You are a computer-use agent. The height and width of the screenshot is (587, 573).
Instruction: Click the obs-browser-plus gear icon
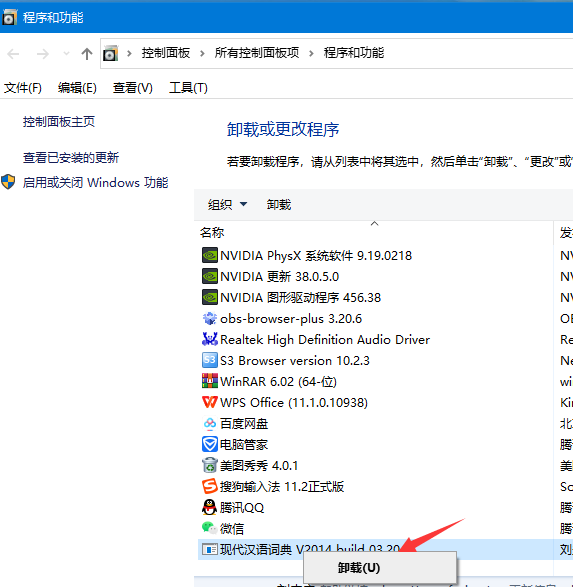[210, 318]
